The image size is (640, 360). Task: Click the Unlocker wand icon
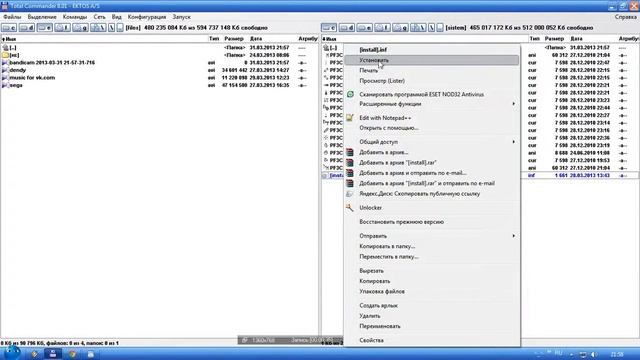[x=350, y=208]
